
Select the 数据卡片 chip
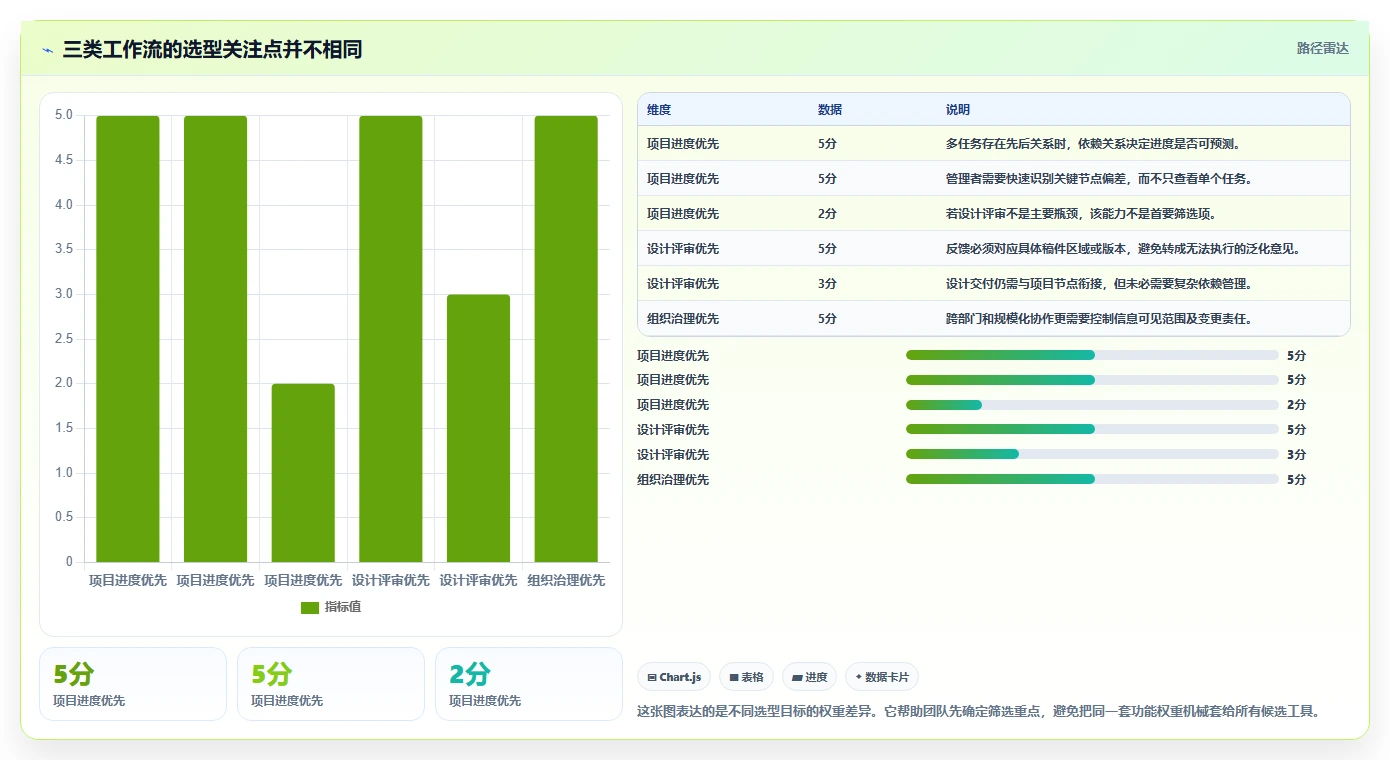coord(882,677)
